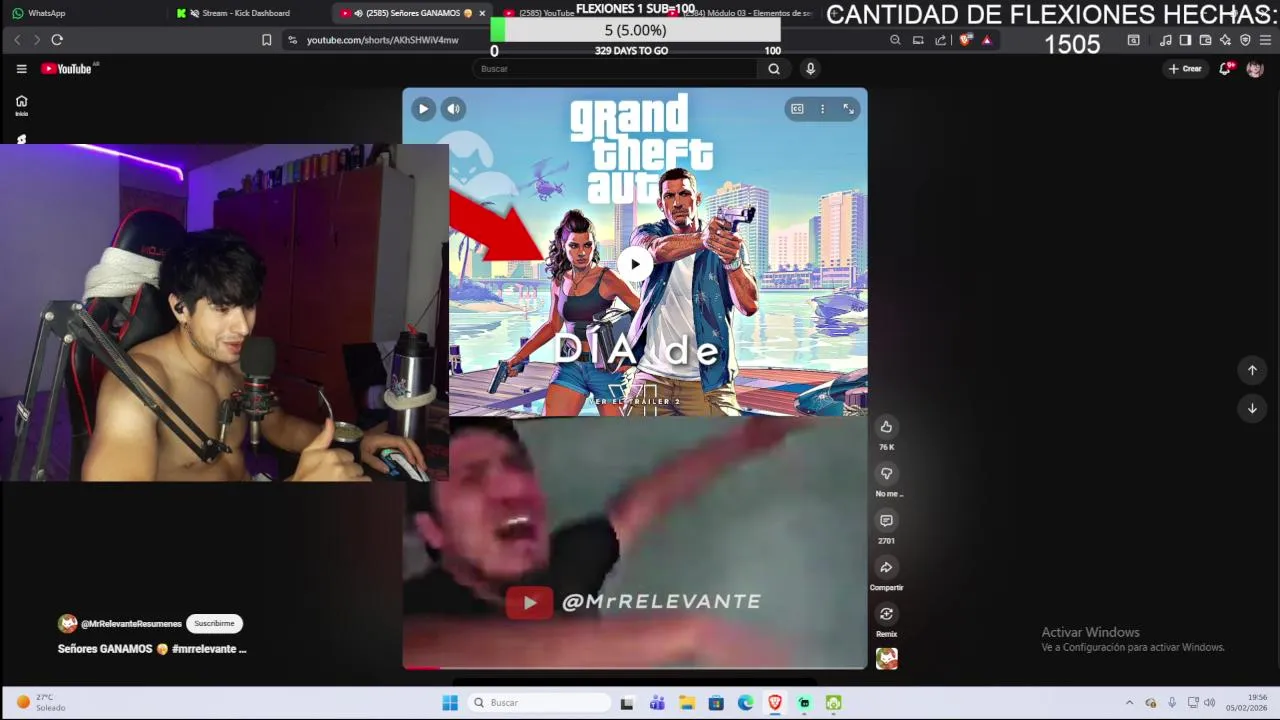Go to next Short with down arrow

(x=1252, y=408)
